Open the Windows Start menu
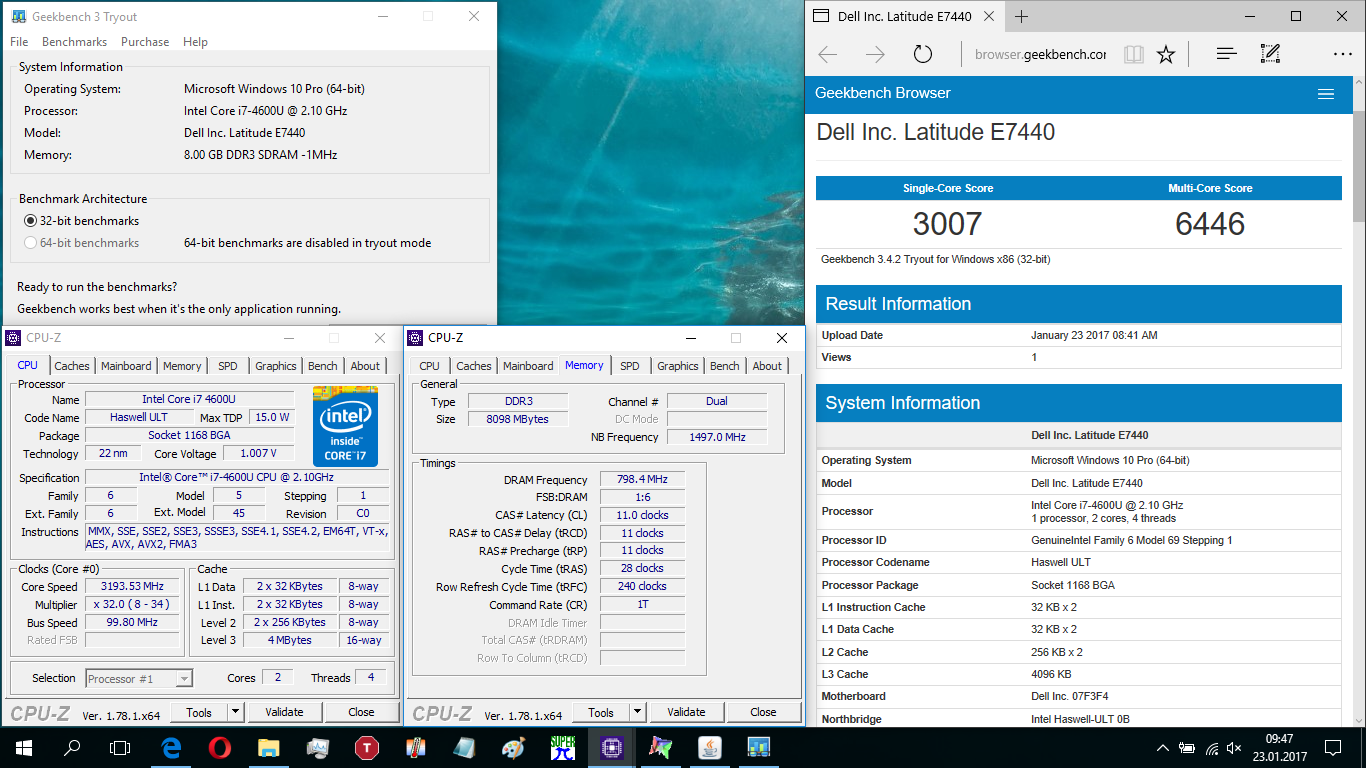 tap(23, 747)
